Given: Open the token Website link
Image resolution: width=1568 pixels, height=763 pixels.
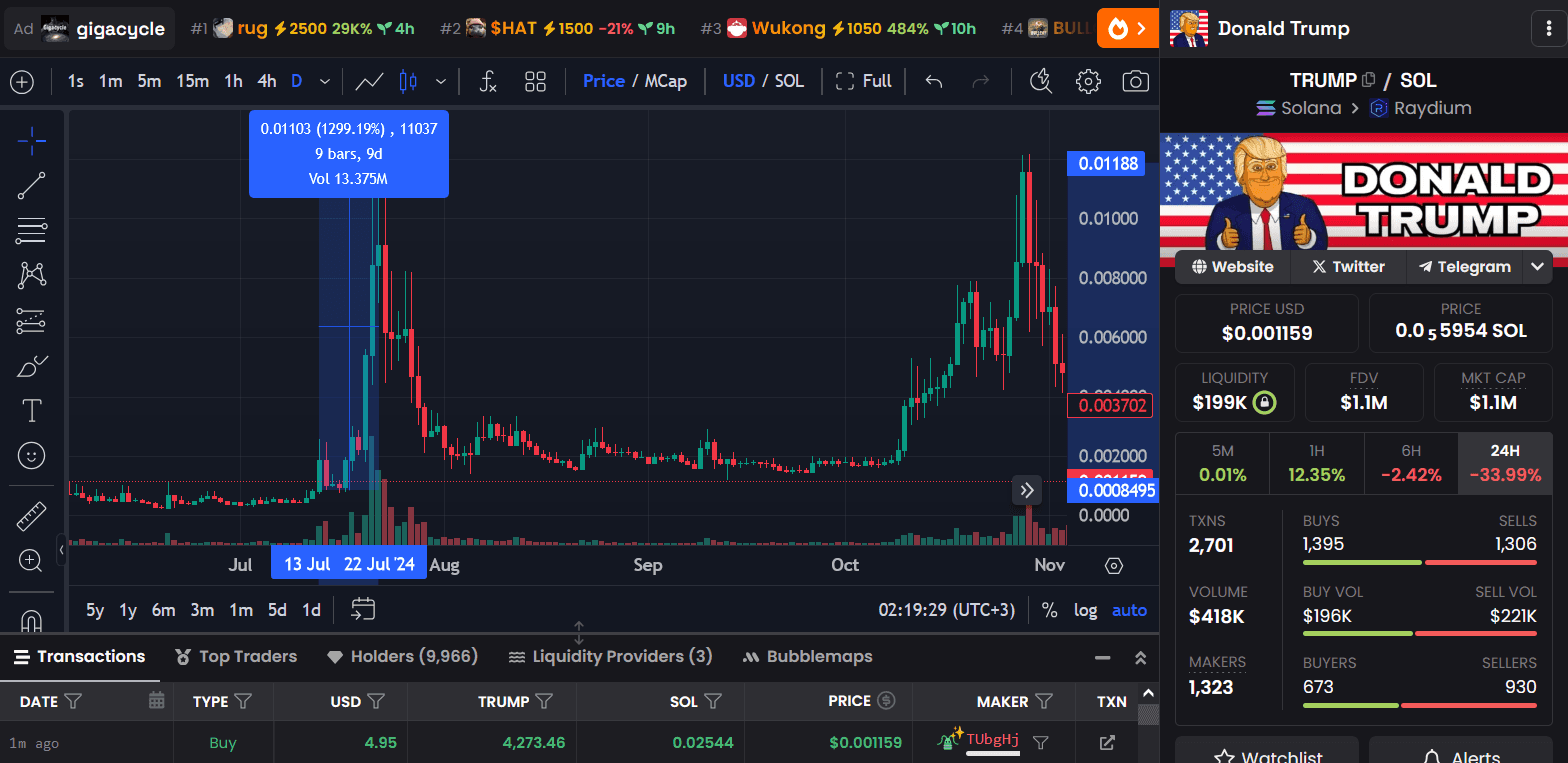Looking at the screenshot, I should pyautogui.click(x=1232, y=267).
